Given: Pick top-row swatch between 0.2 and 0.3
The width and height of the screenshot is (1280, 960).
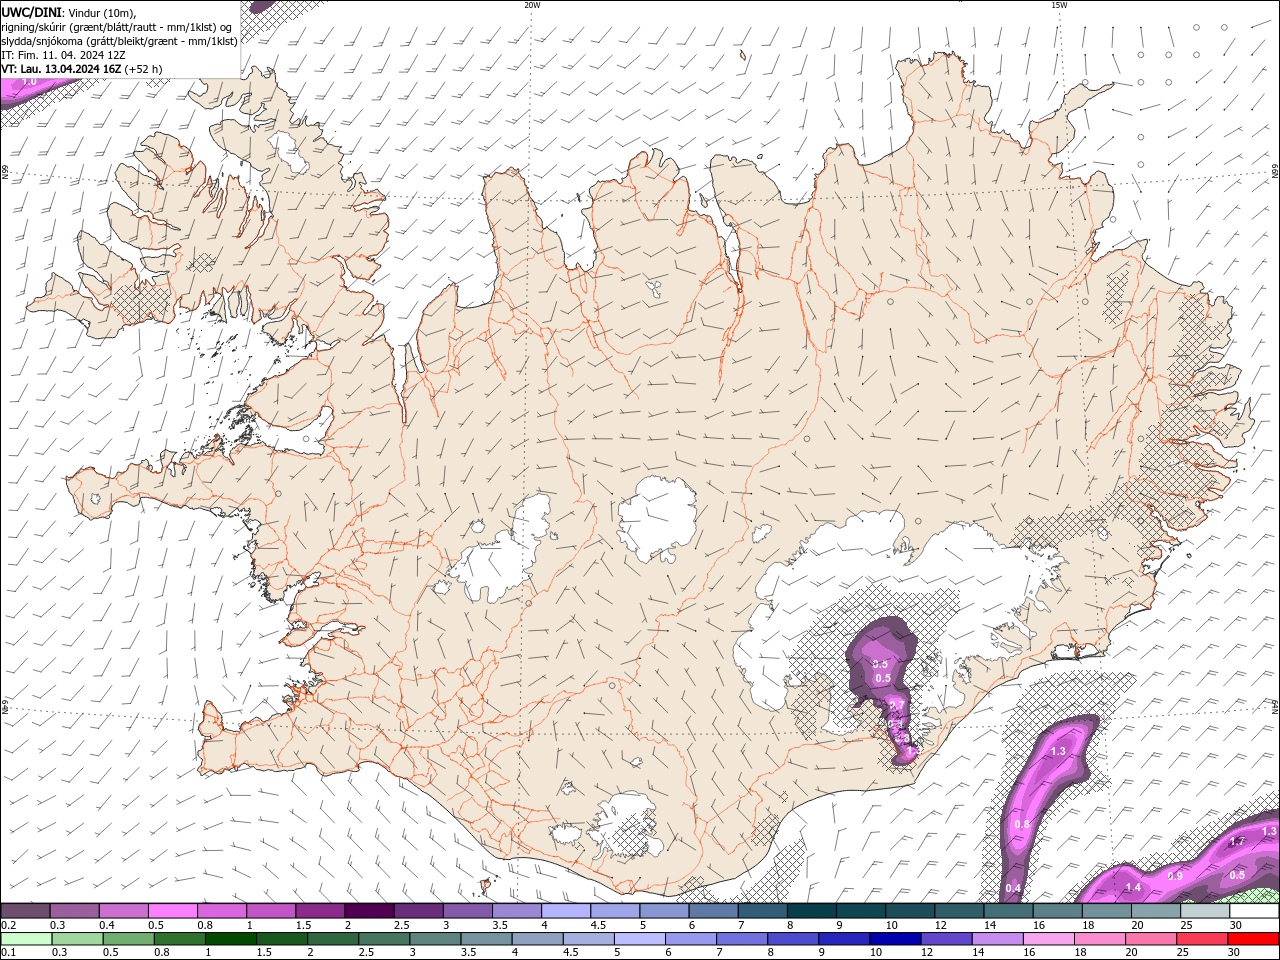Looking at the screenshot, I should coord(26,911).
